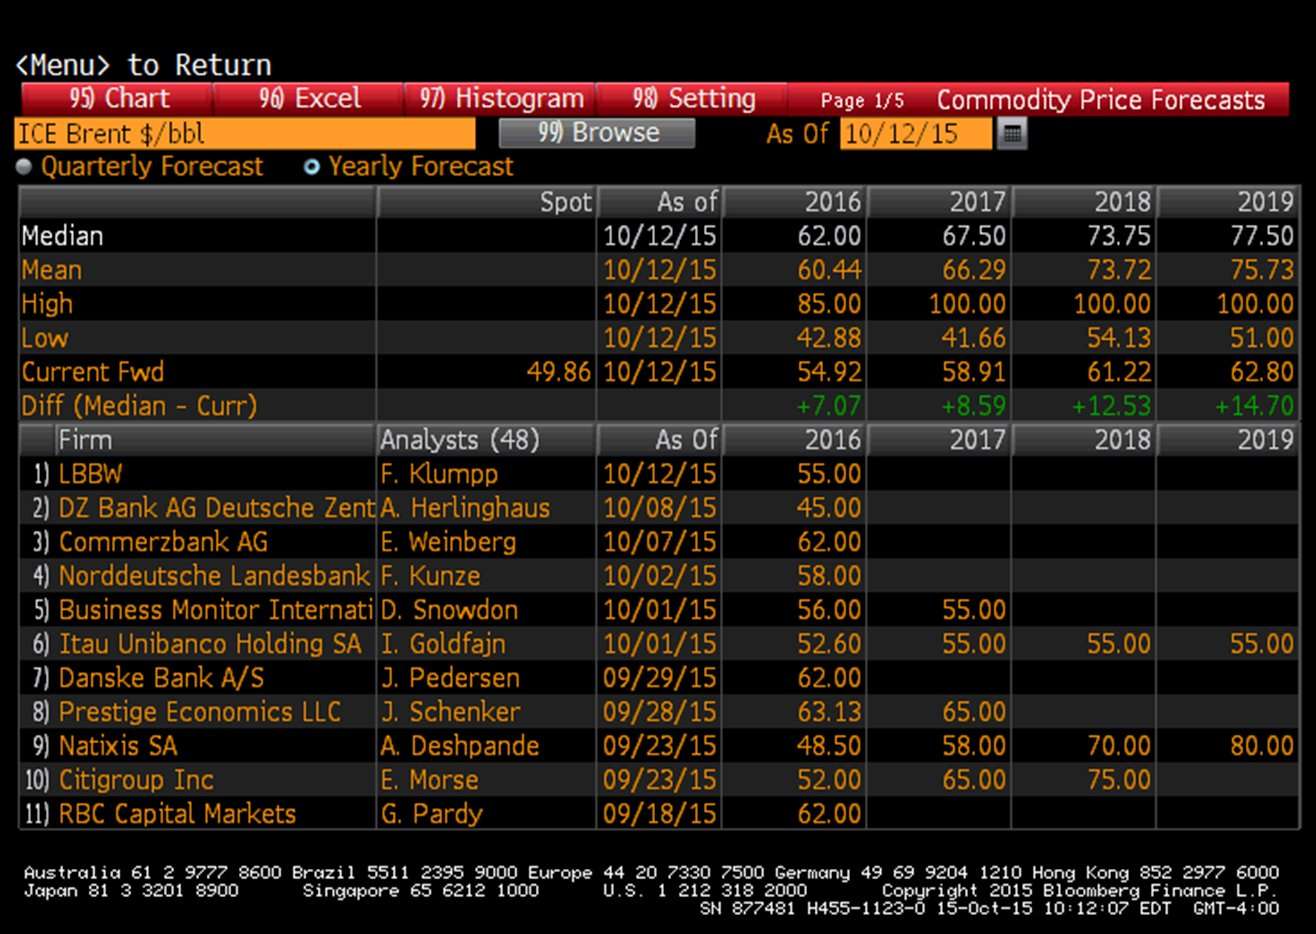The width and height of the screenshot is (1316, 934).
Task: Click the 2016 median value 62.00
Action: tap(829, 236)
